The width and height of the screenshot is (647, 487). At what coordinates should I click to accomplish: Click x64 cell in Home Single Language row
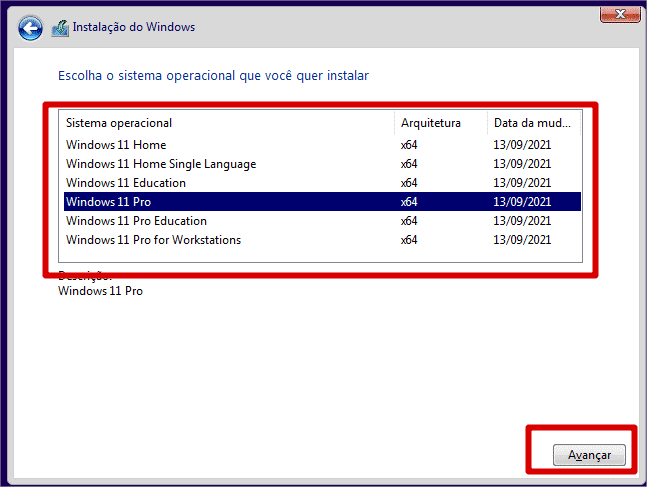(409, 164)
